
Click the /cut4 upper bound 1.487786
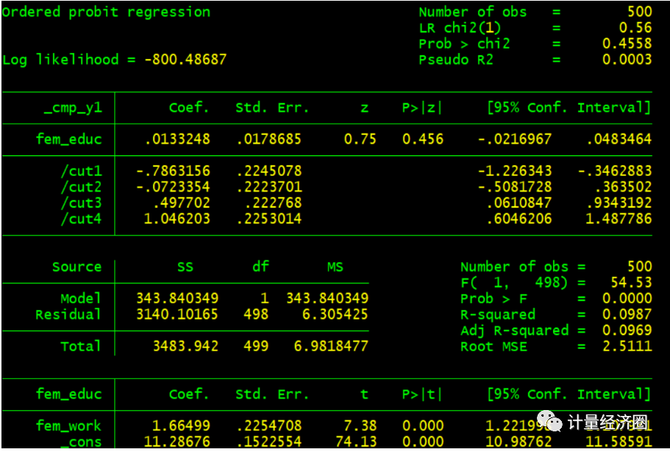pos(619,219)
